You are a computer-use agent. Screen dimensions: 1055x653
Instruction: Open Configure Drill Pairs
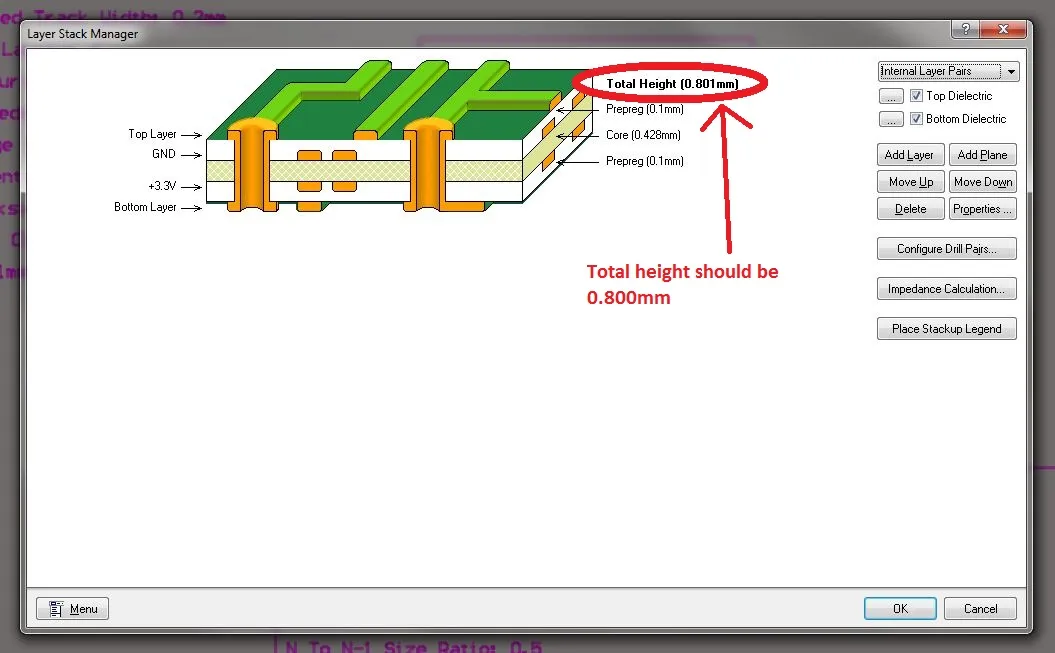[x=946, y=249]
